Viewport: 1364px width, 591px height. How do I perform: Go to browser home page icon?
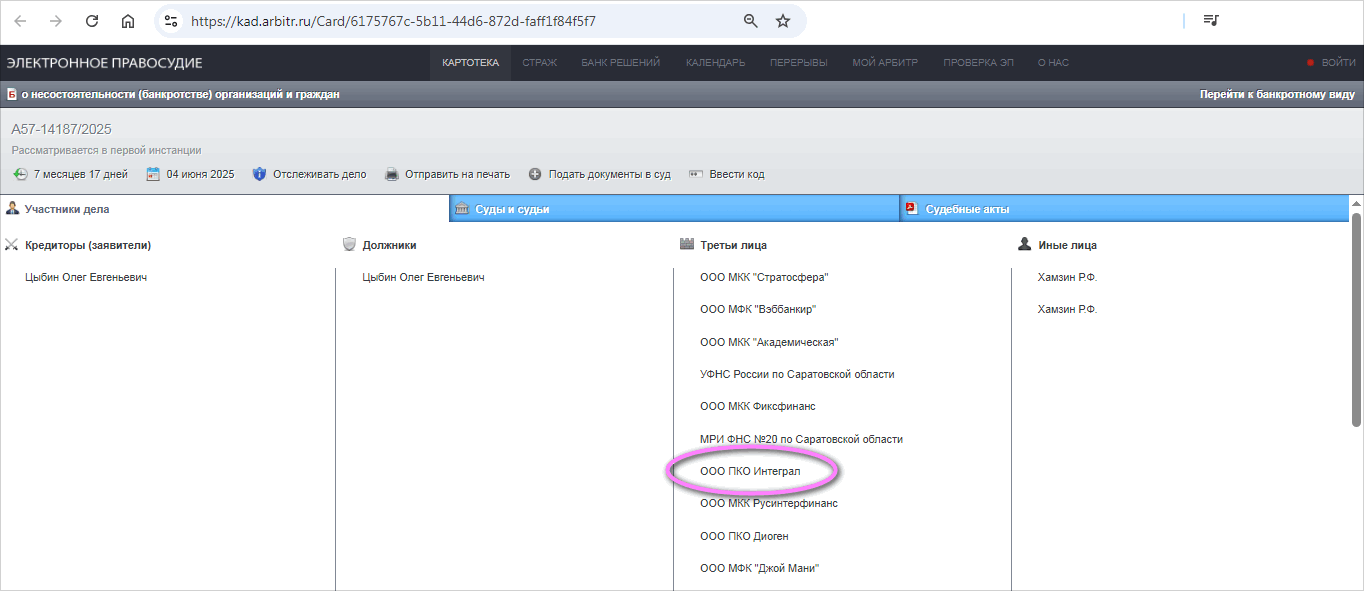[x=128, y=21]
